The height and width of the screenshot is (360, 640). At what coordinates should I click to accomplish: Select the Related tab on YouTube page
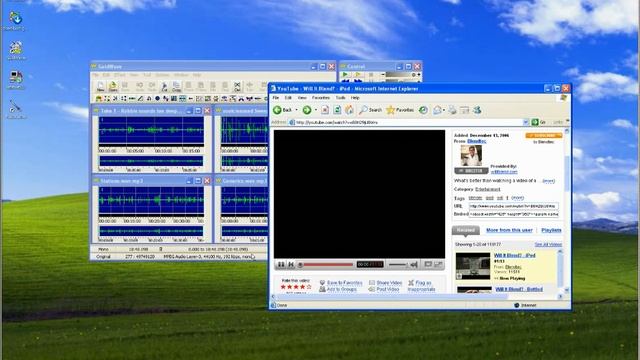click(x=466, y=230)
